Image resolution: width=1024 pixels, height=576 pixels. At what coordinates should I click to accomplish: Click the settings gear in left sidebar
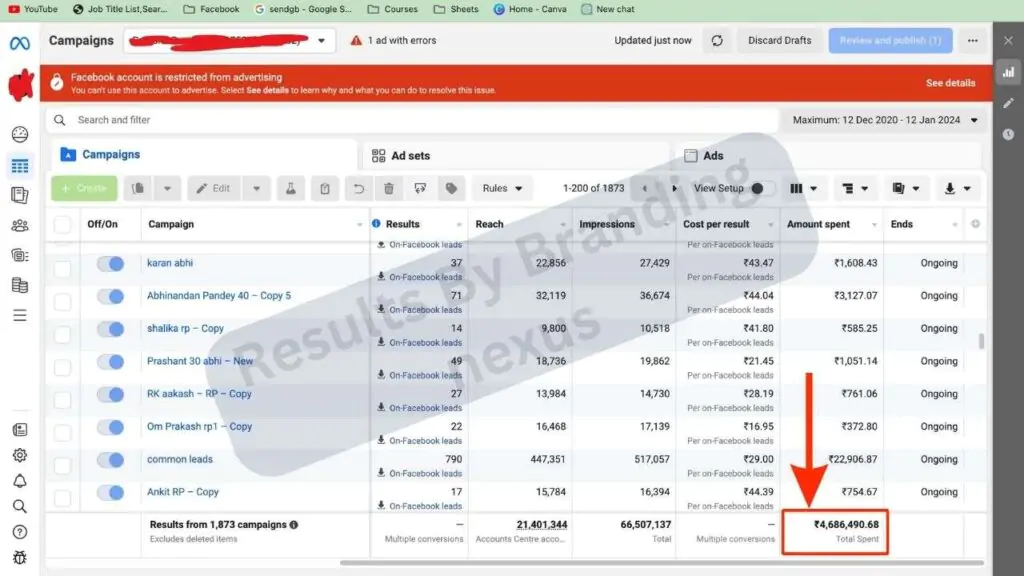(x=19, y=455)
